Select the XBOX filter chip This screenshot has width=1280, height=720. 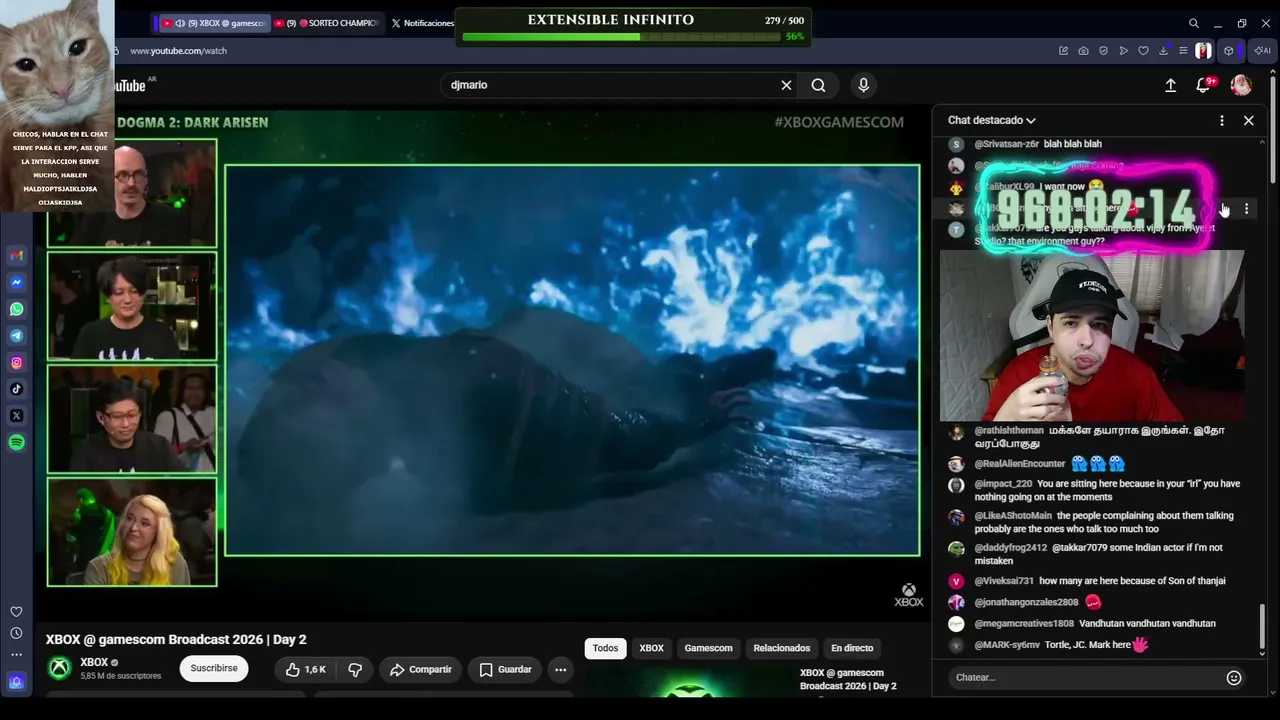[651, 648]
